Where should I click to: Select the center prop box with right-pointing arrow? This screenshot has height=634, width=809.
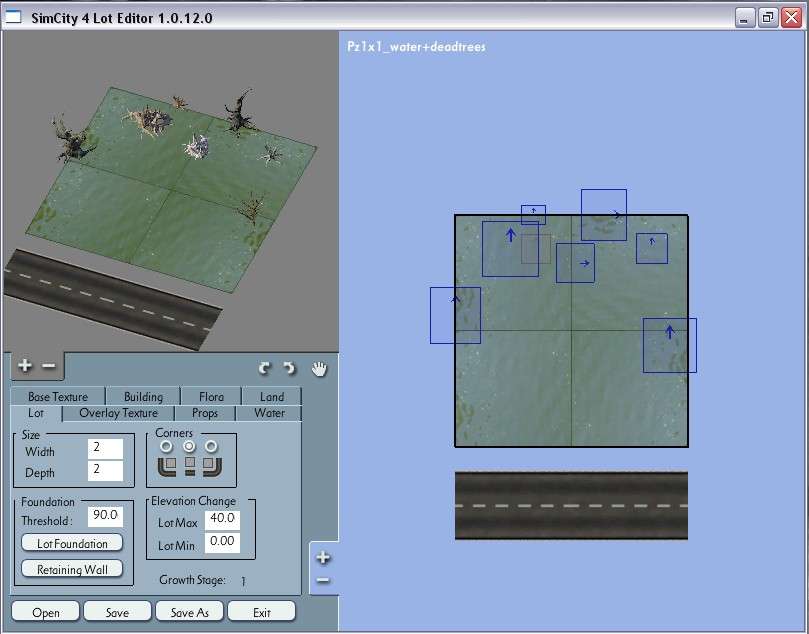(x=575, y=263)
